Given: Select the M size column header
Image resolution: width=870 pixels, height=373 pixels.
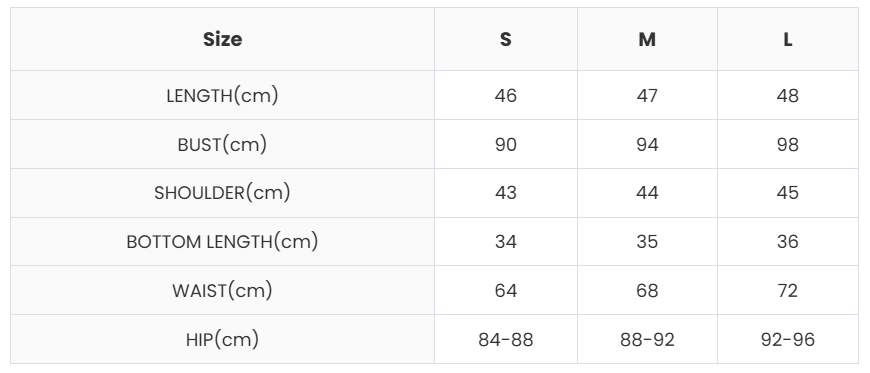Looking at the screenshot, I should 647,39.
